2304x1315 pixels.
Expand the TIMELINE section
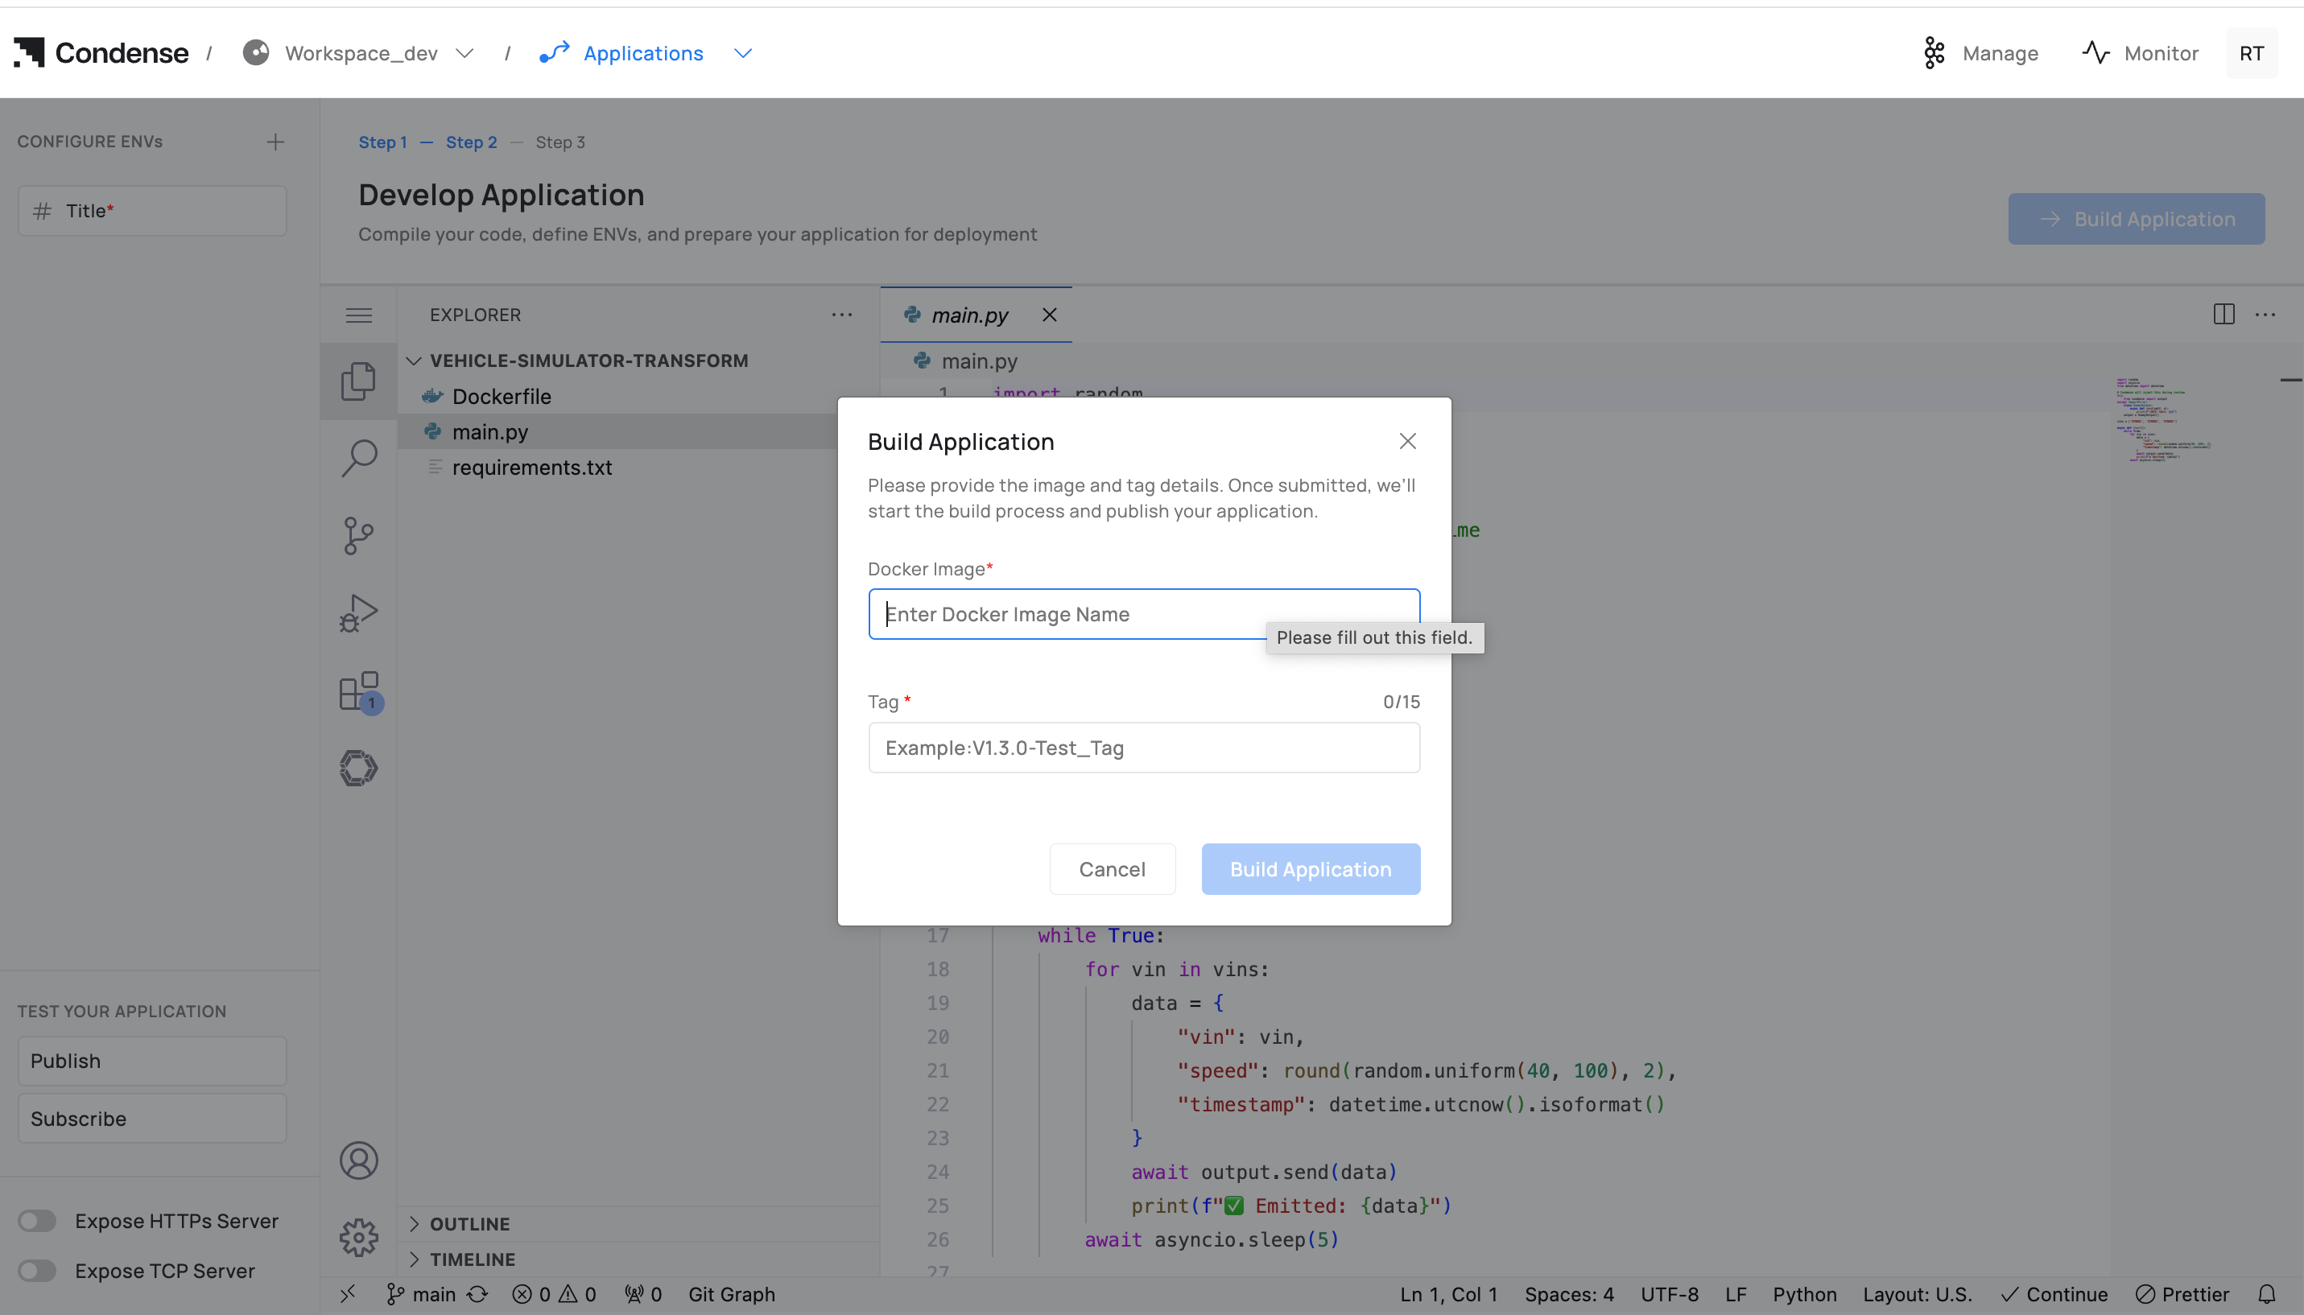click(x=472, y=1259)
